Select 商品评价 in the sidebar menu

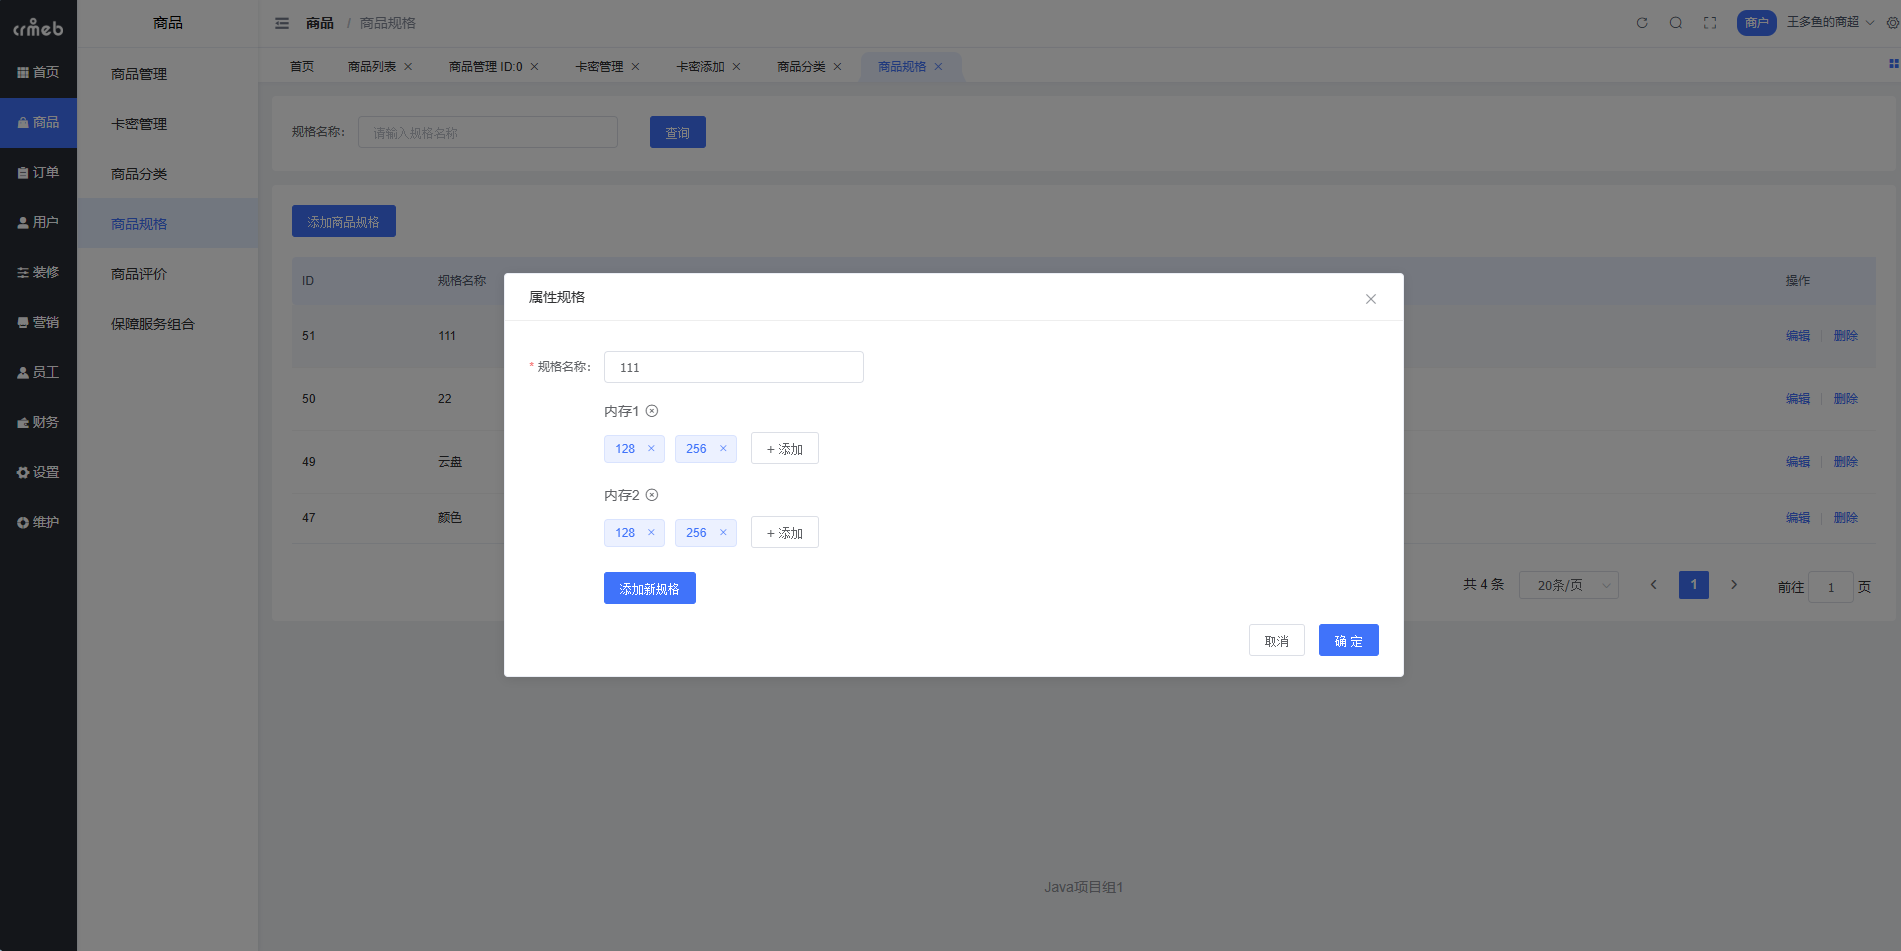click(x=137, y=273)
